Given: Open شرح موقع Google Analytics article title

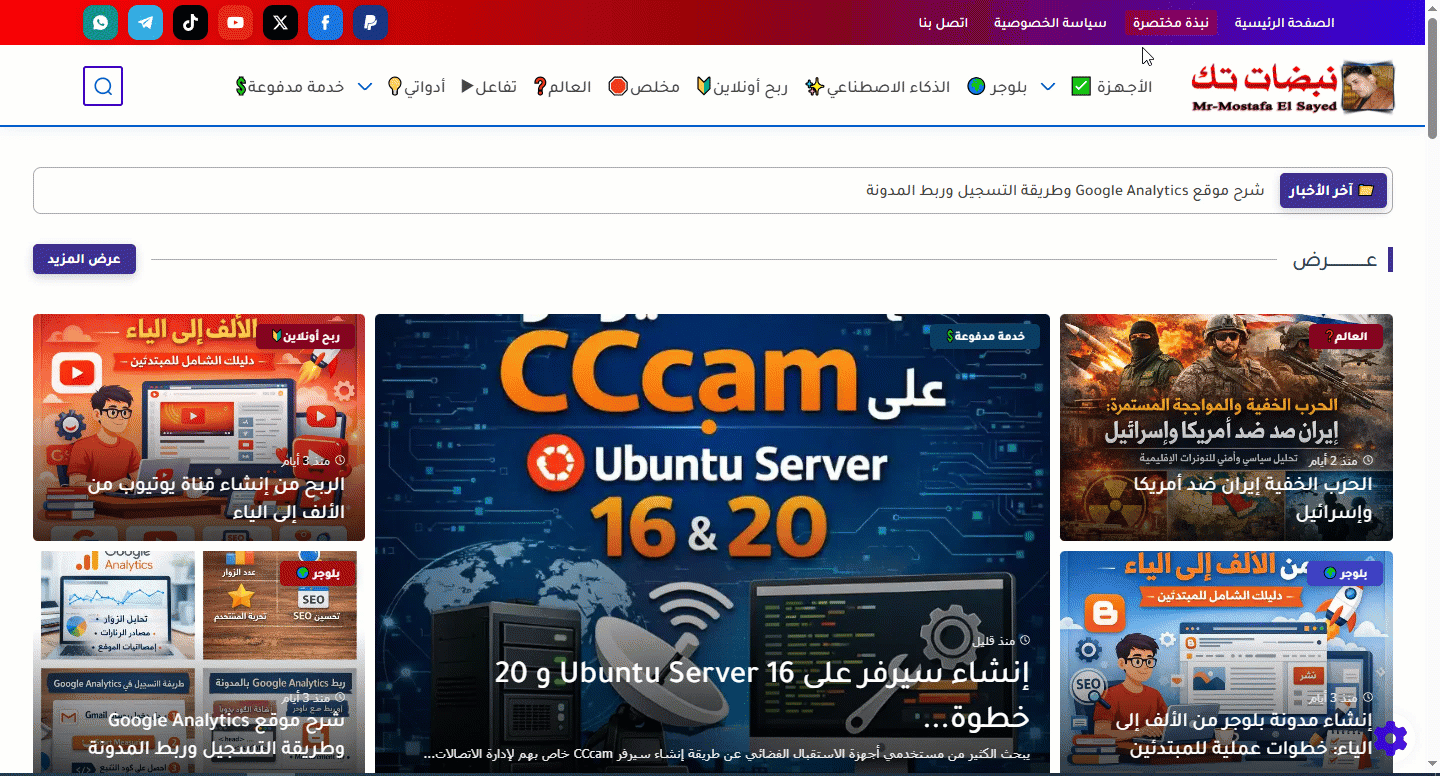Looking at the screenshot, I should pyautogui.click(x=216, y=733).
